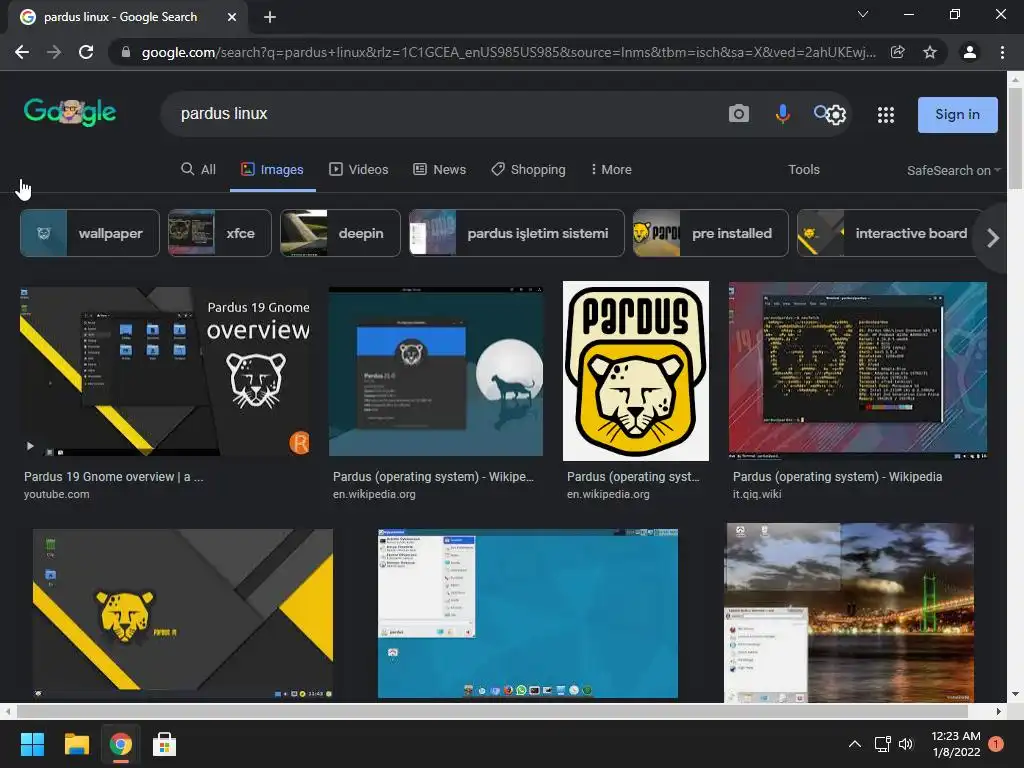This screenshot has width=1024, height=768.
Task: View site security lock info
Action: 126,52
